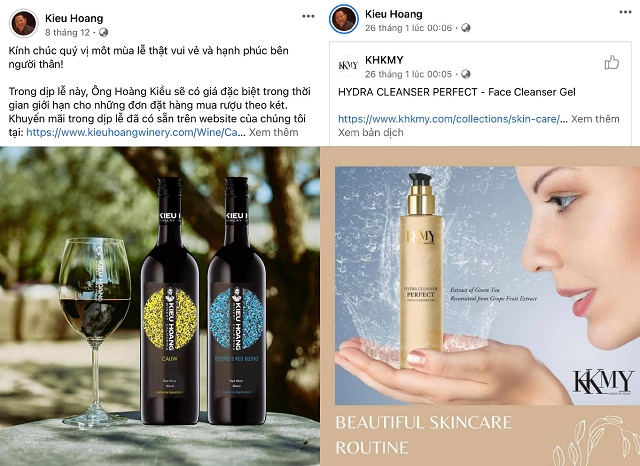Image resolution: width=640 pixels, height=466 pixels.
Task: Click the globe icon beside 26 tháng 1 lúc 00:06
Action: coord(466,28)
